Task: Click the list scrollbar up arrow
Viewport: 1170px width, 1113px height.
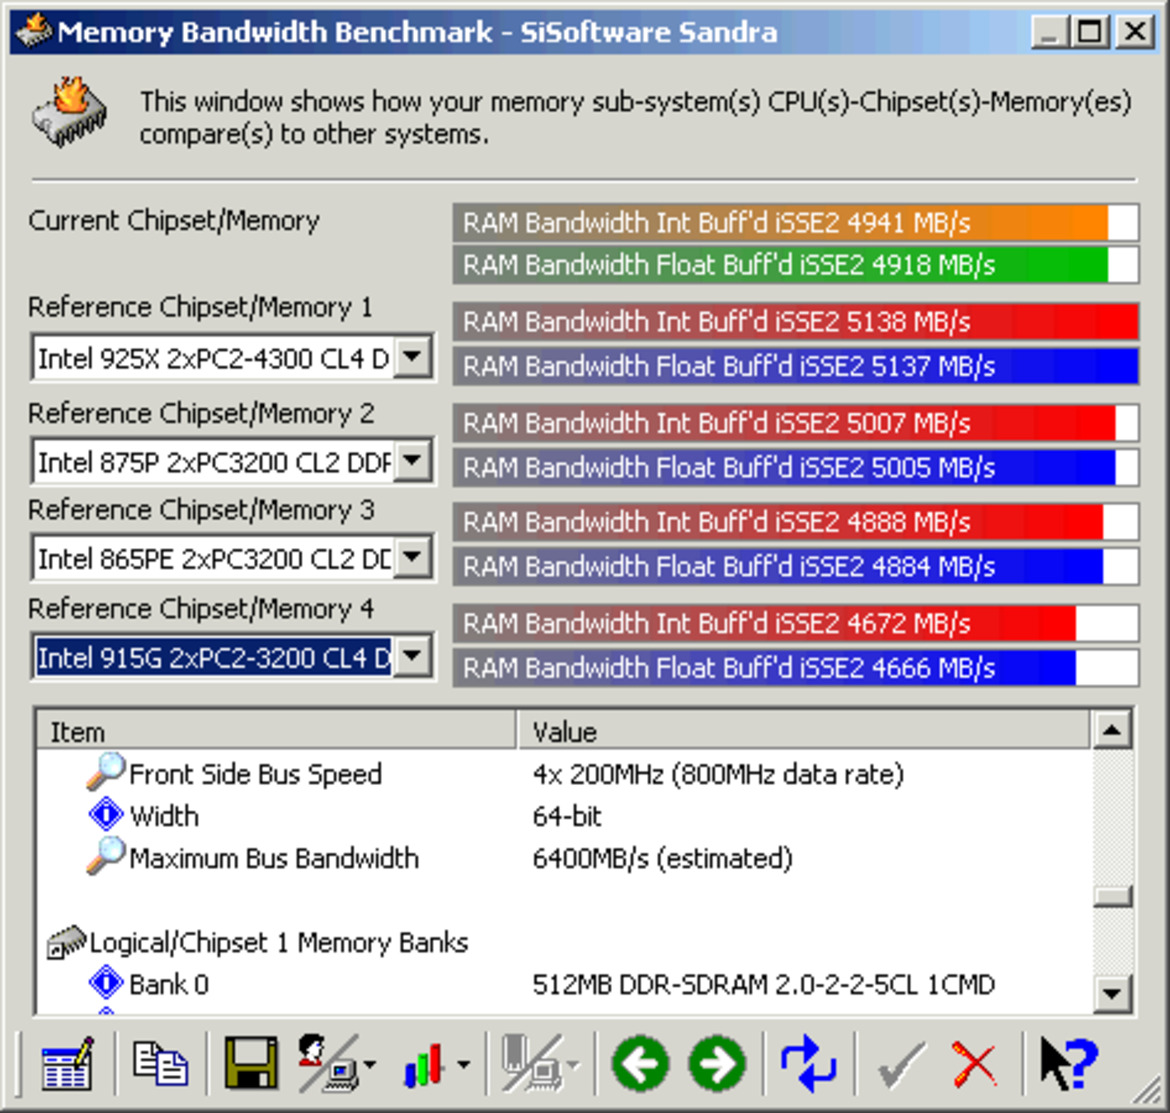Action: [1112, 730]
